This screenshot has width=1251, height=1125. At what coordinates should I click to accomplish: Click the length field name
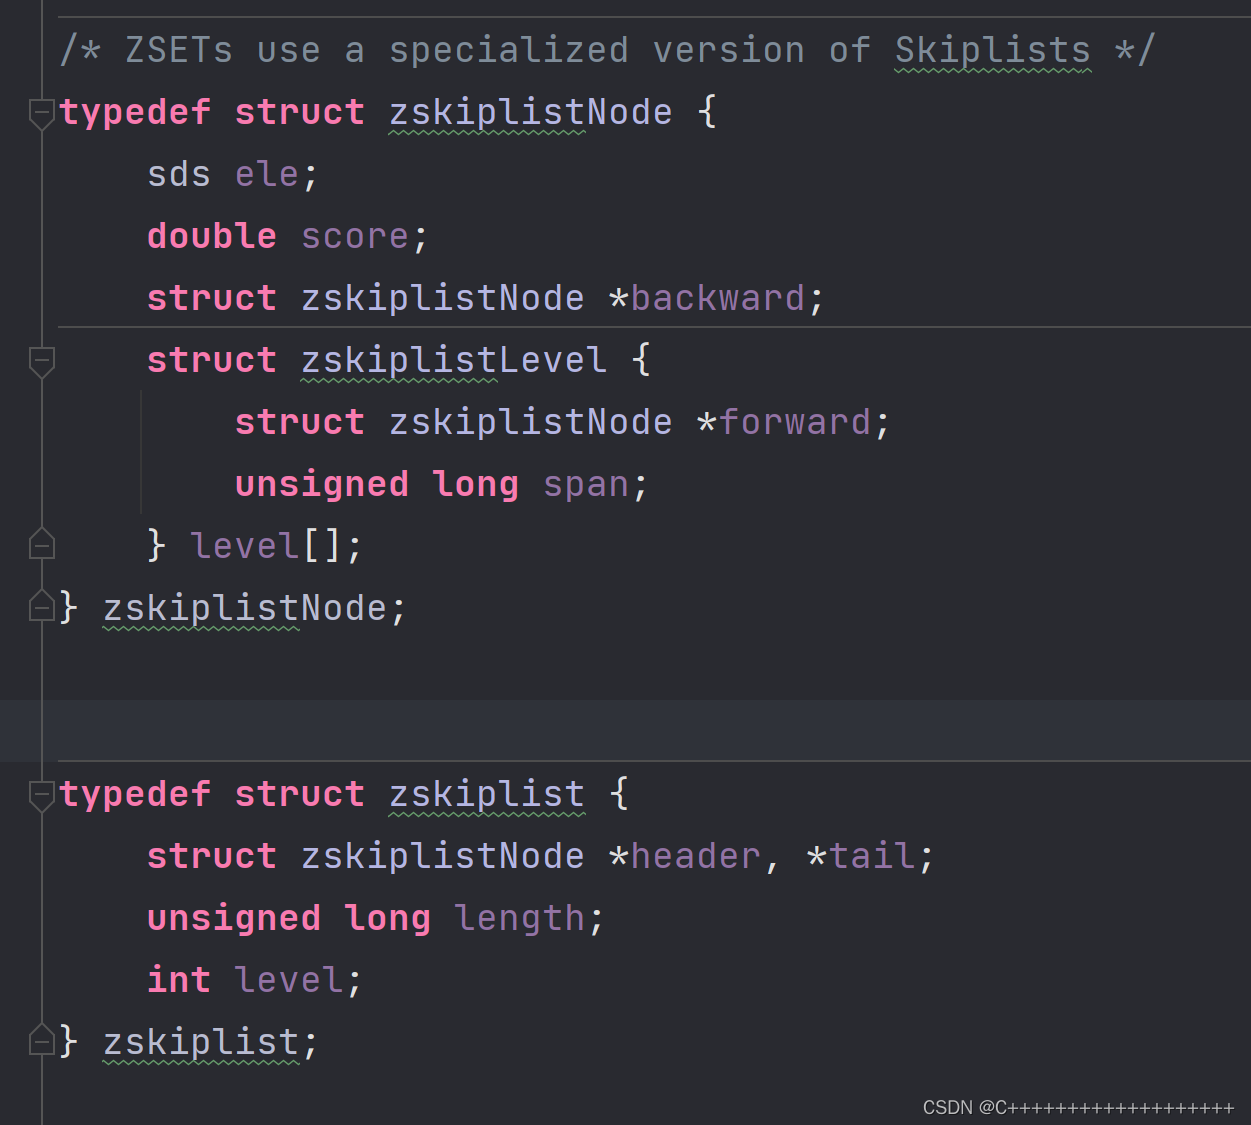tap(520, 918)
